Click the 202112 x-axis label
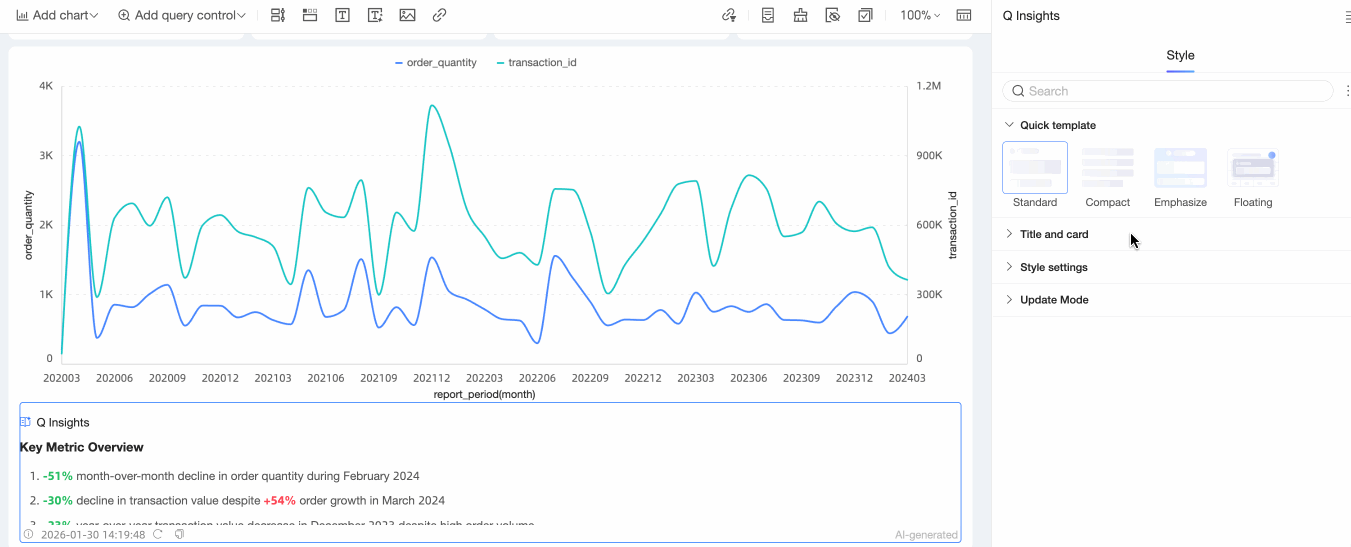1351x547 pixels. [432, 378]
